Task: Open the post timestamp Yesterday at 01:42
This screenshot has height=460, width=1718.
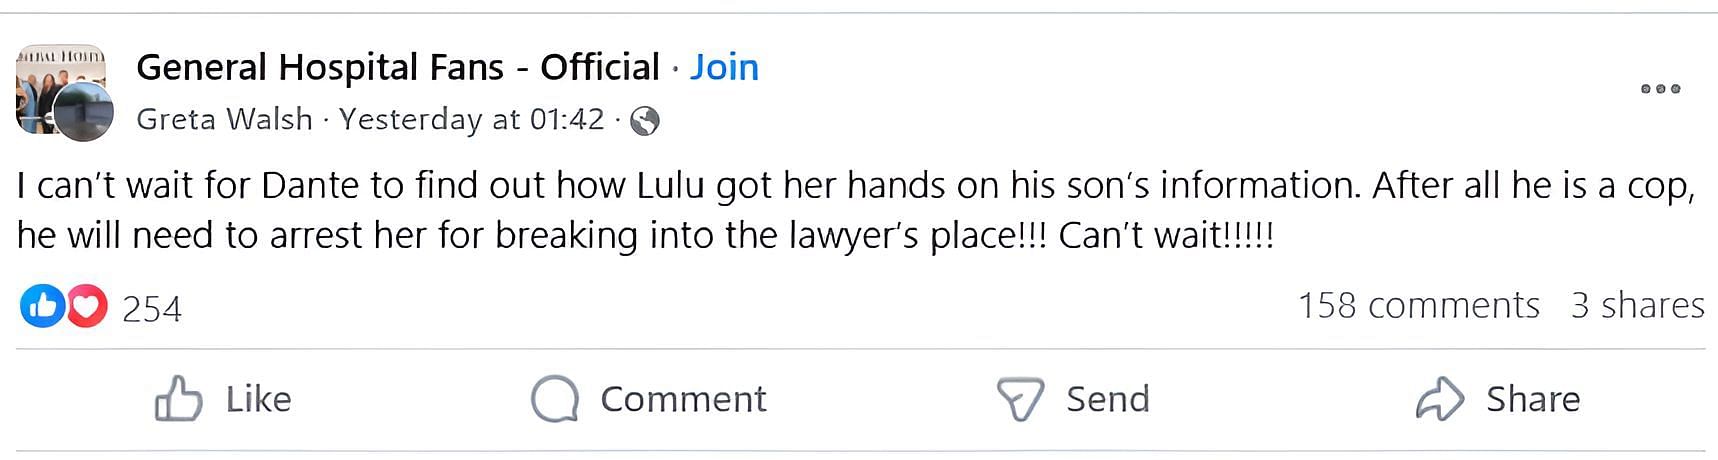Action: point(471,119)
